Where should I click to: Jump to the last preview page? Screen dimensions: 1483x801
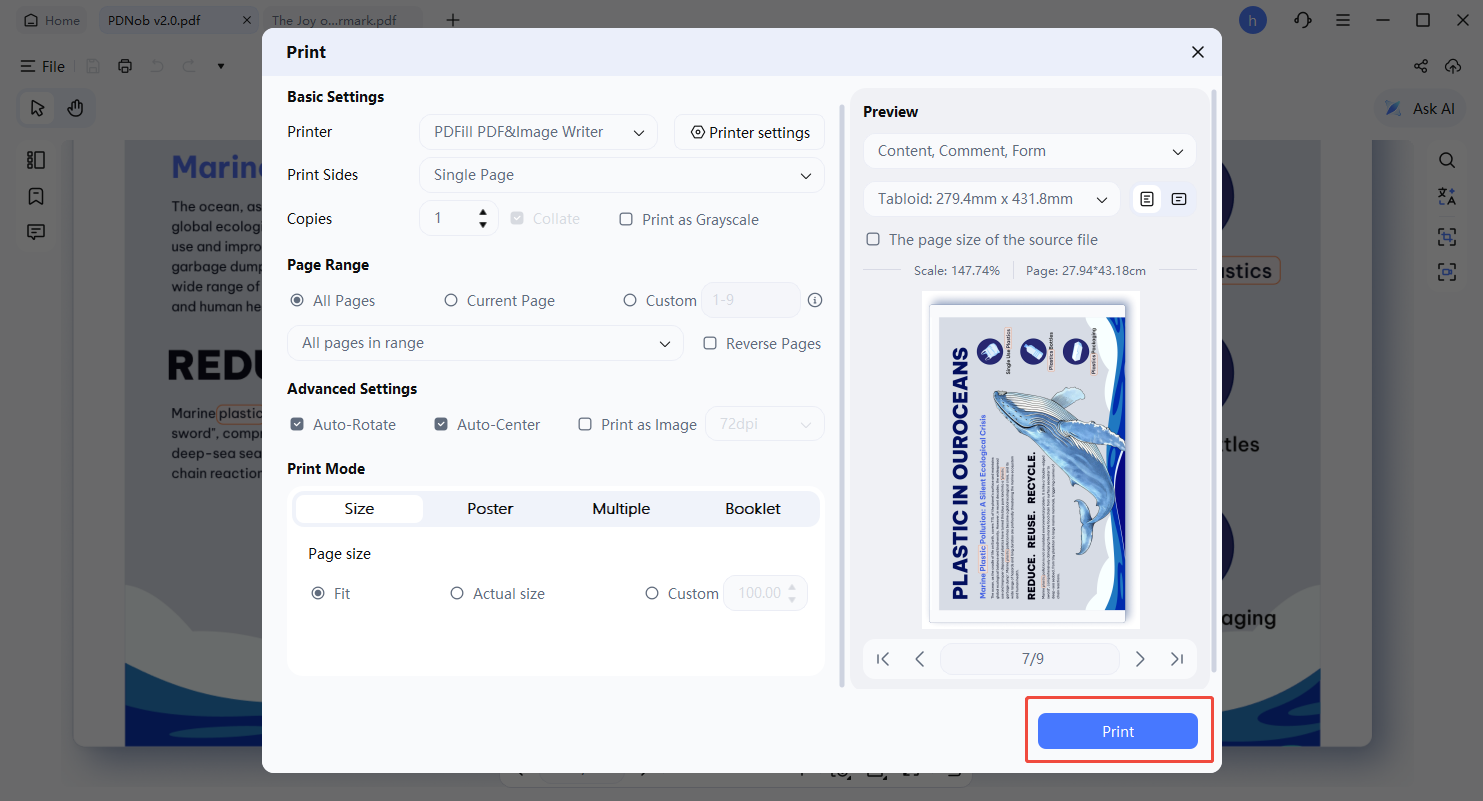[1176, 658]
